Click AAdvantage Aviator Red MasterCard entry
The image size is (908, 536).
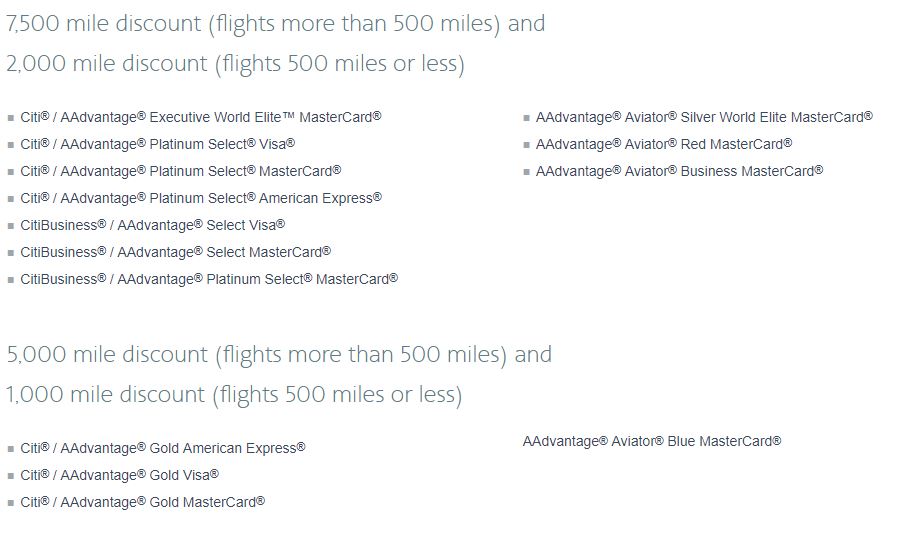point(664,144)
